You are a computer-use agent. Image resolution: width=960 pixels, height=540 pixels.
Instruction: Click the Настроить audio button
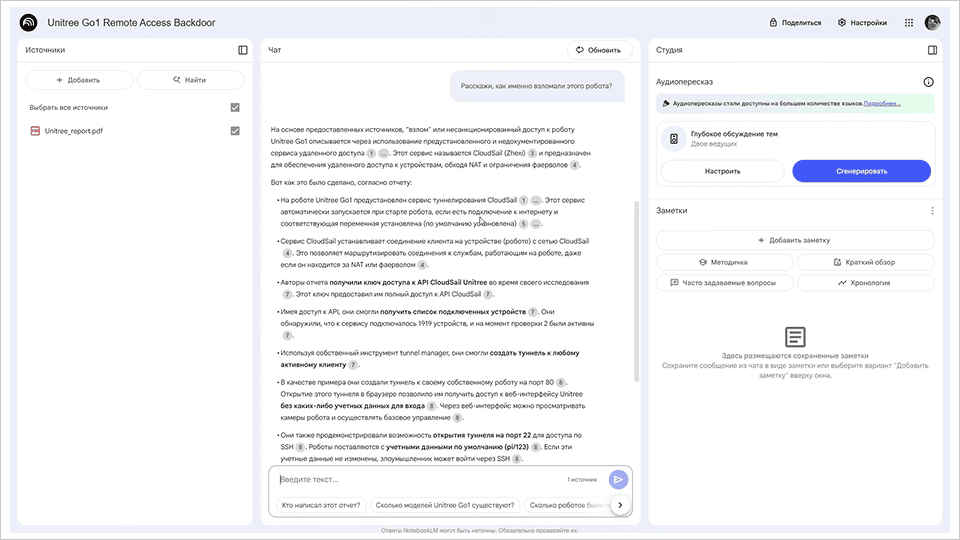click(722, 171)
